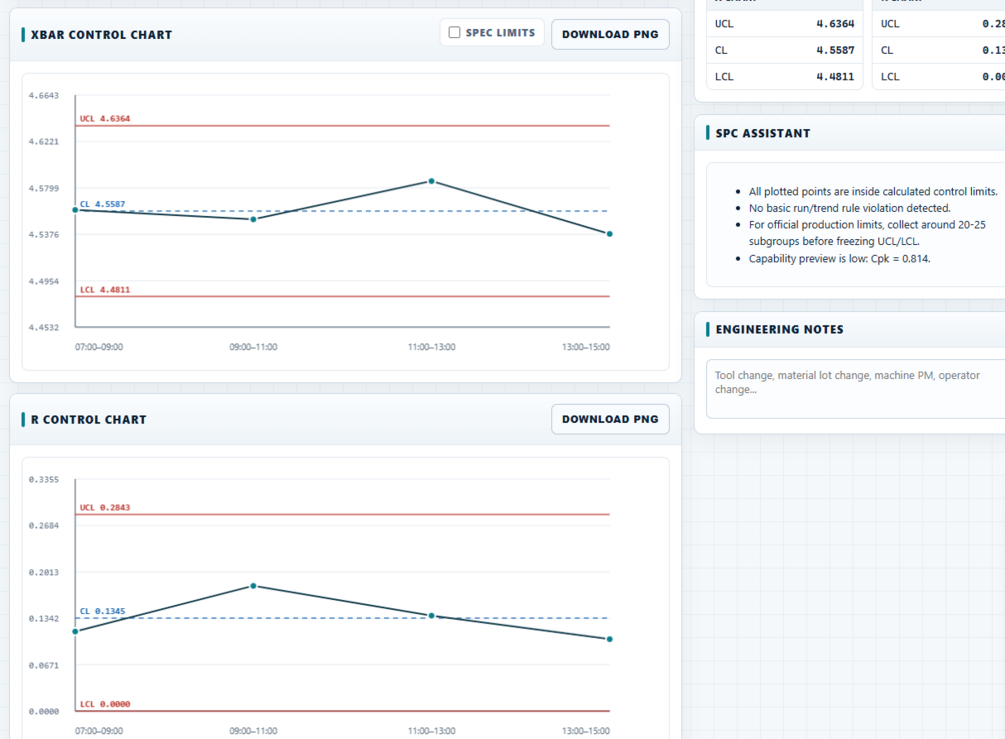Viewport: 1005px width, 739px height.
Task: Select the 07:00–09:00 point on R chart
Action: [75, 631]
